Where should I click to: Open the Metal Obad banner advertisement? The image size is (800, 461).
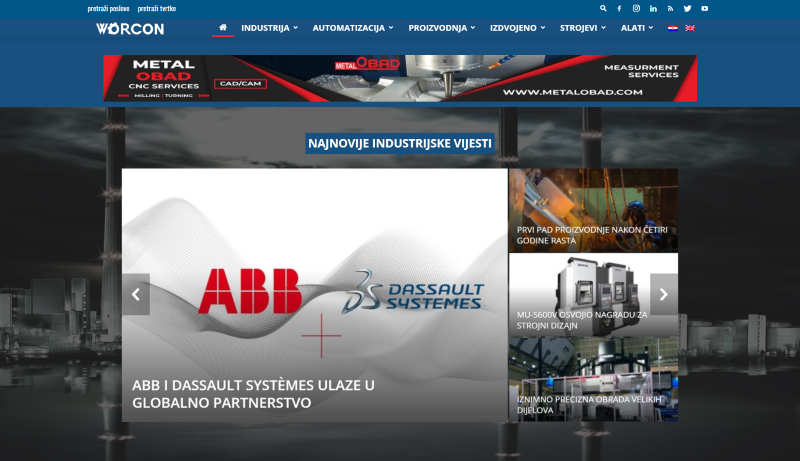point(400,79)
